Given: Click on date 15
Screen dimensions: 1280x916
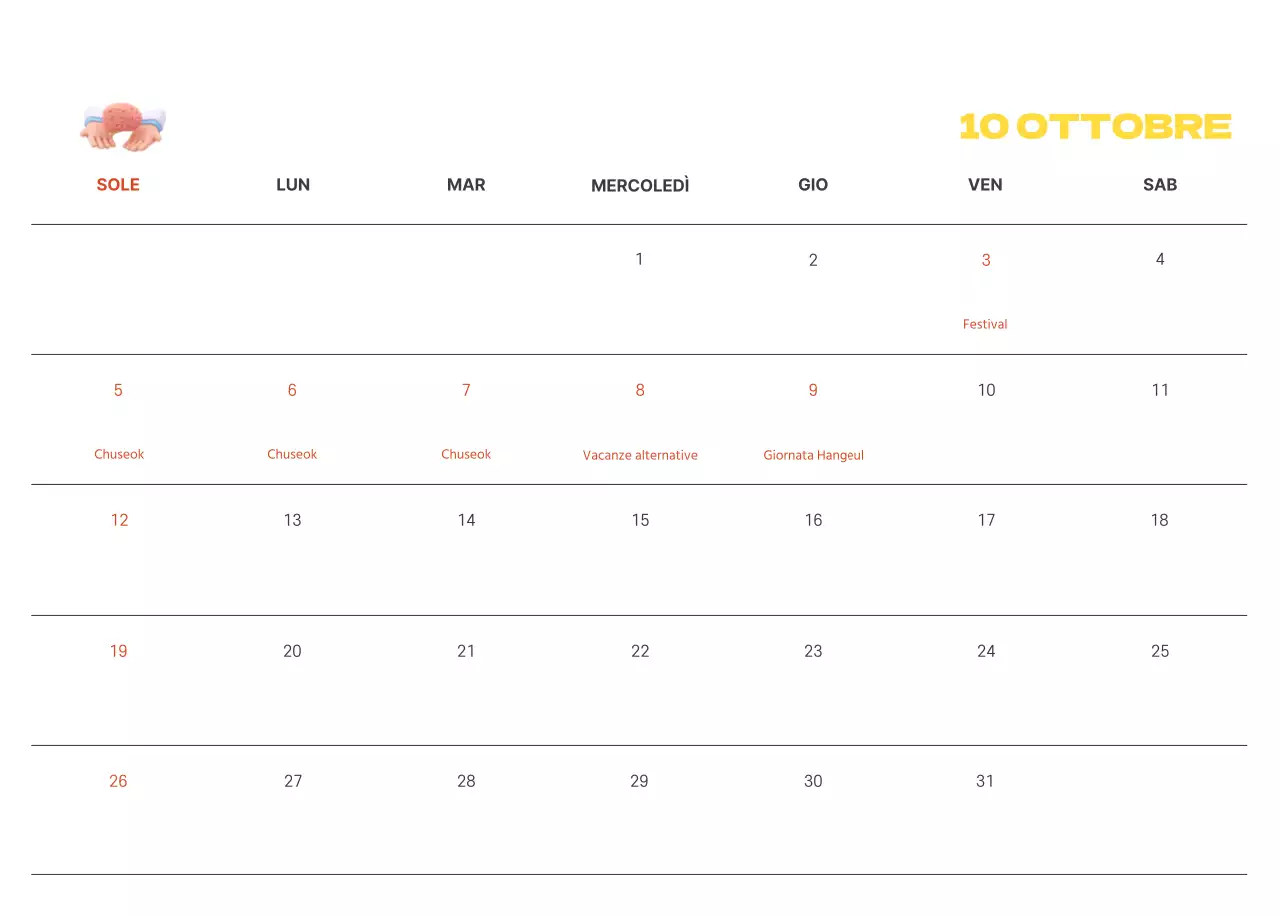Looking at the screenshot, I should pos(640,520).
